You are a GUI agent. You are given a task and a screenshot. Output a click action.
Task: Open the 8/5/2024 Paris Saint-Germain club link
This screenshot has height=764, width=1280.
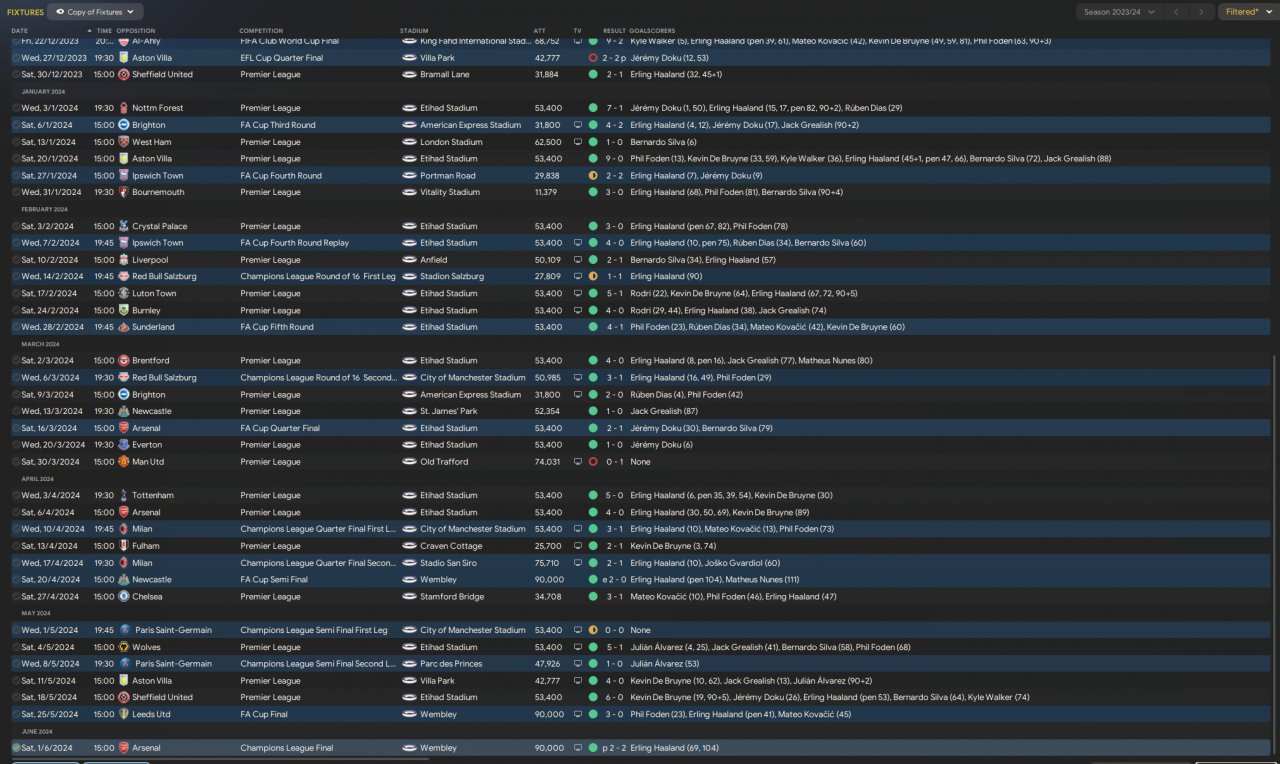click(x=172, y=664)
